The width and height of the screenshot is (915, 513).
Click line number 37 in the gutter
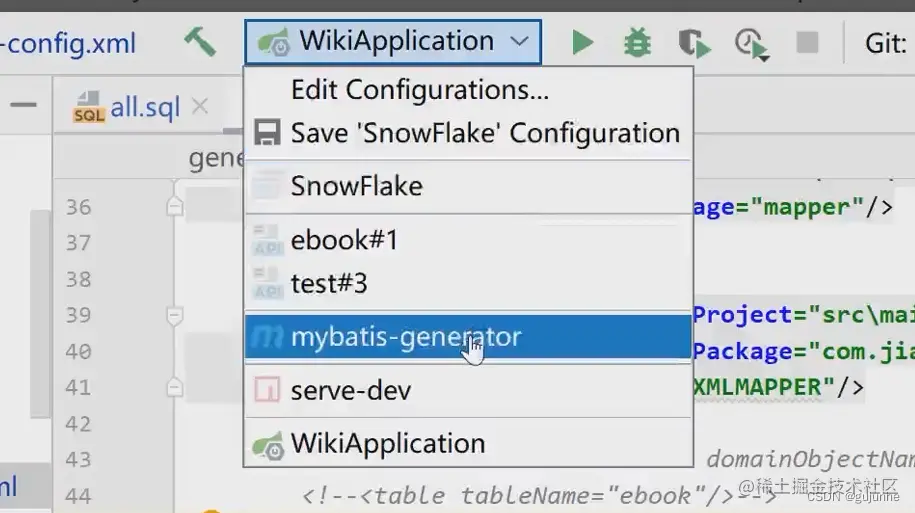tap(78, 243)
